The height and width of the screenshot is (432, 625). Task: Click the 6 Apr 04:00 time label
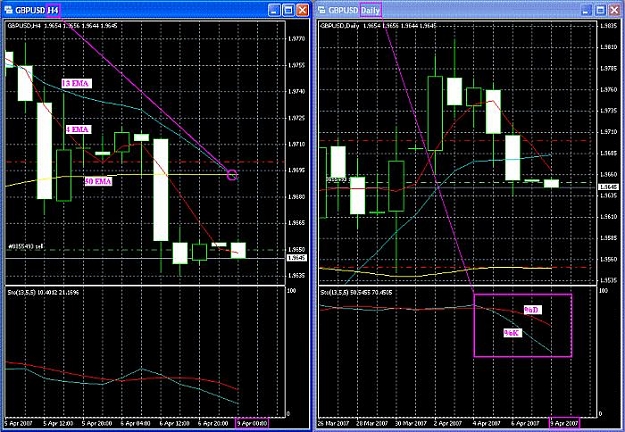pyautogui.click(x=136, y=423)
